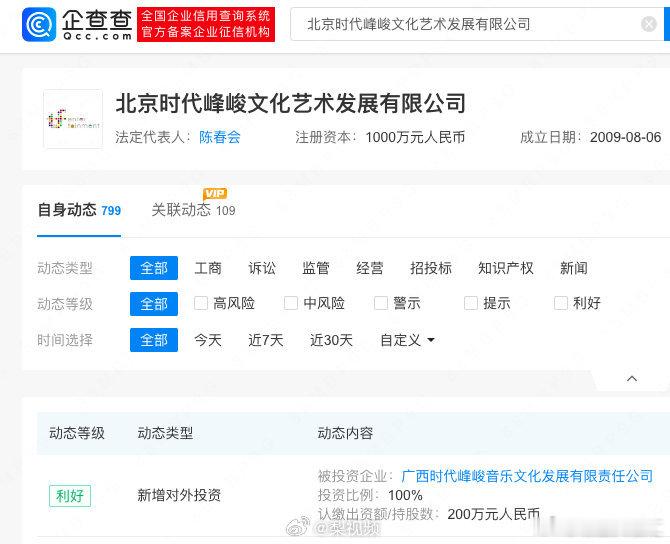Click the green 利好 tag in the table row

click(70, 496)
